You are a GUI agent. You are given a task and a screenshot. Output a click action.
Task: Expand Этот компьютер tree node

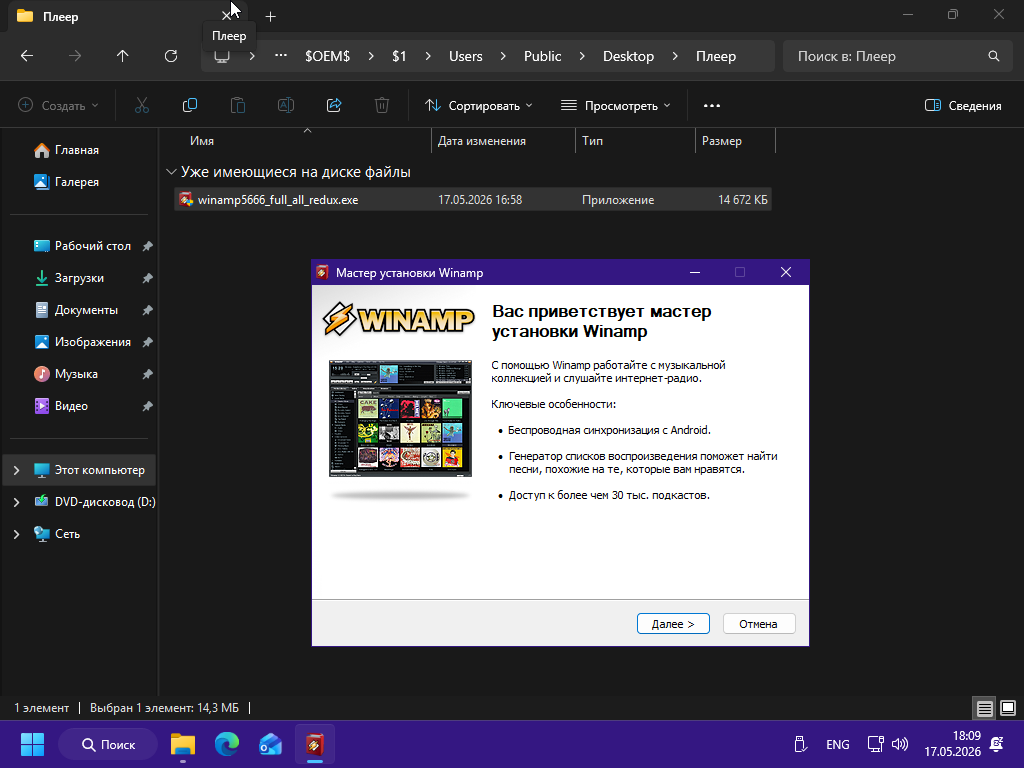click(16, 470)
